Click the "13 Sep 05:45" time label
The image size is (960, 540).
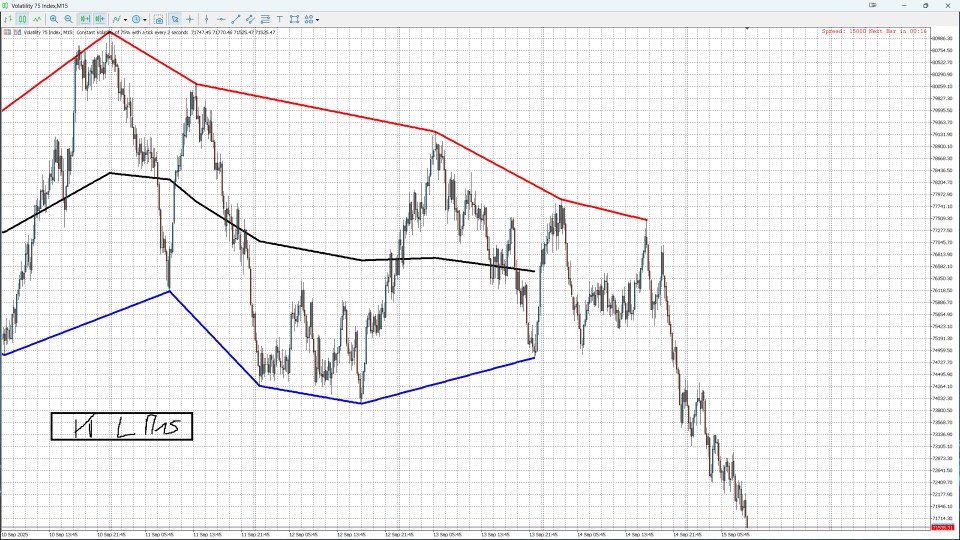[x=448, y=534]
